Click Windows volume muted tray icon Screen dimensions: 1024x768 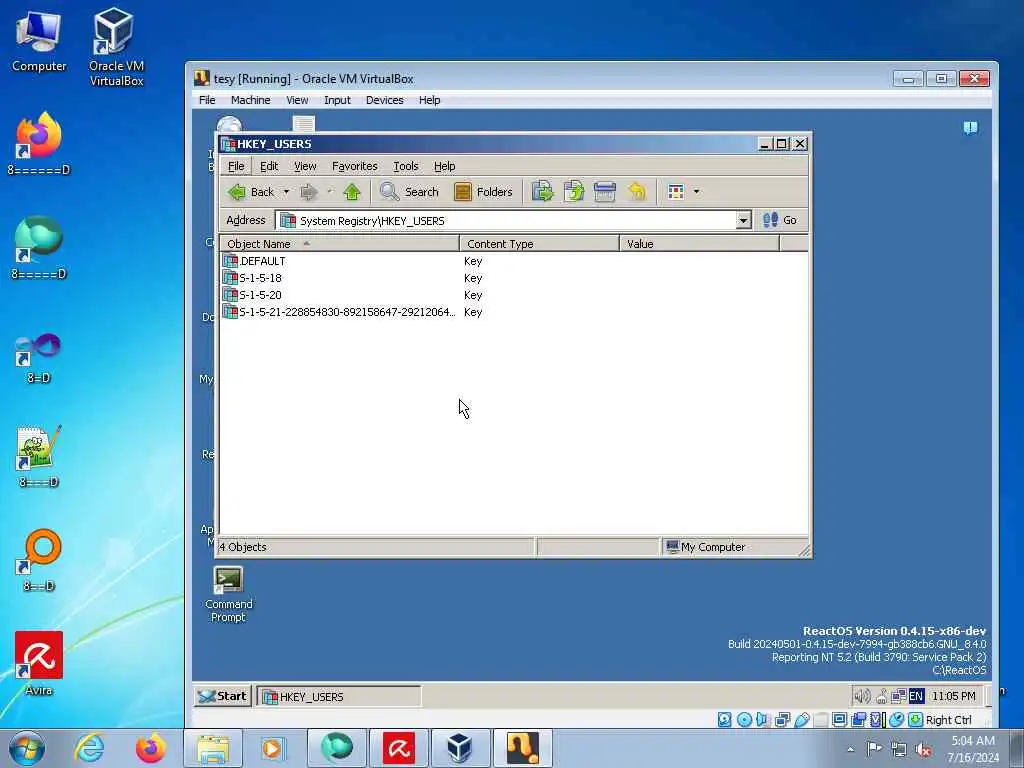tap(923, 749)
